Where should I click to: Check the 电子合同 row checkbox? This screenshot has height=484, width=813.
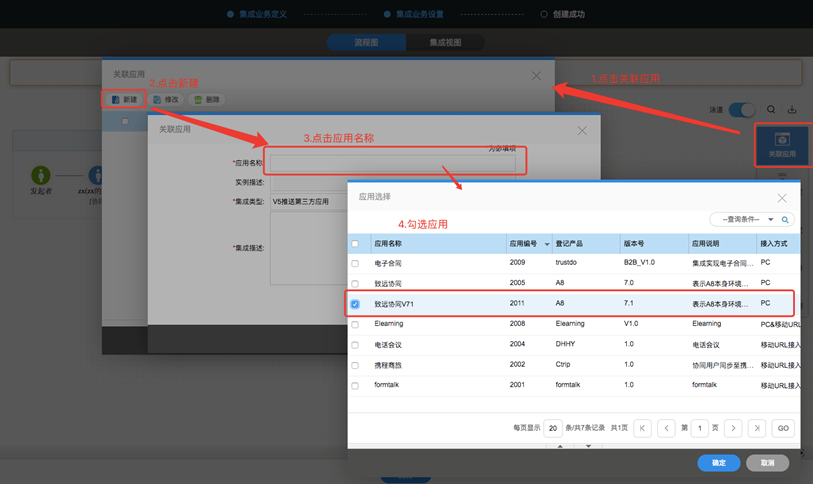point(355,263)
